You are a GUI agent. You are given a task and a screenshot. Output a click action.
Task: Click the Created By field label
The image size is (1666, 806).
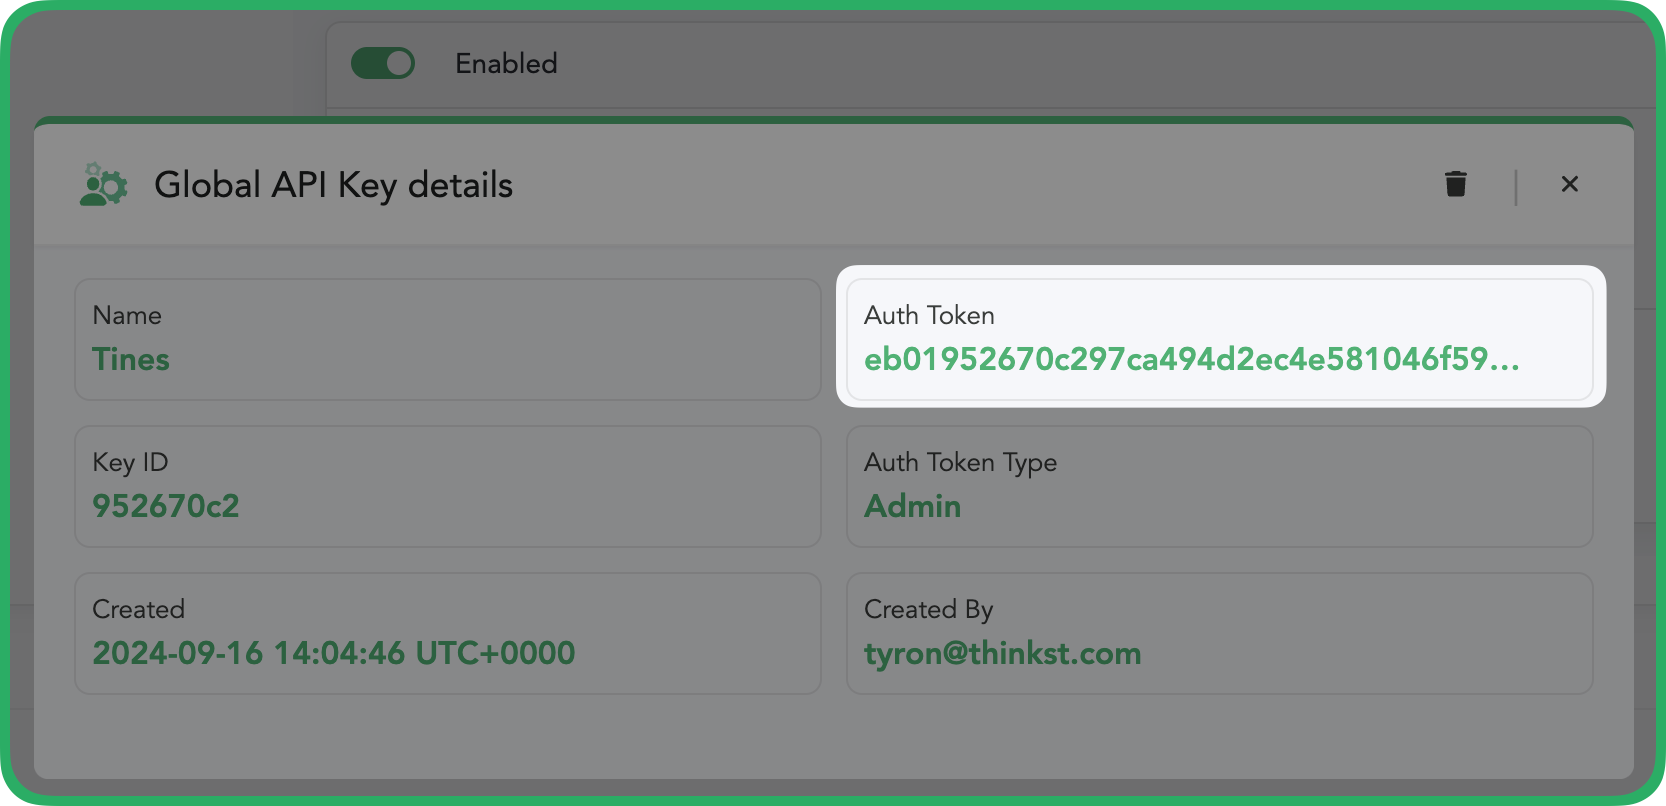pyautogui.click(x=929, y=610)
